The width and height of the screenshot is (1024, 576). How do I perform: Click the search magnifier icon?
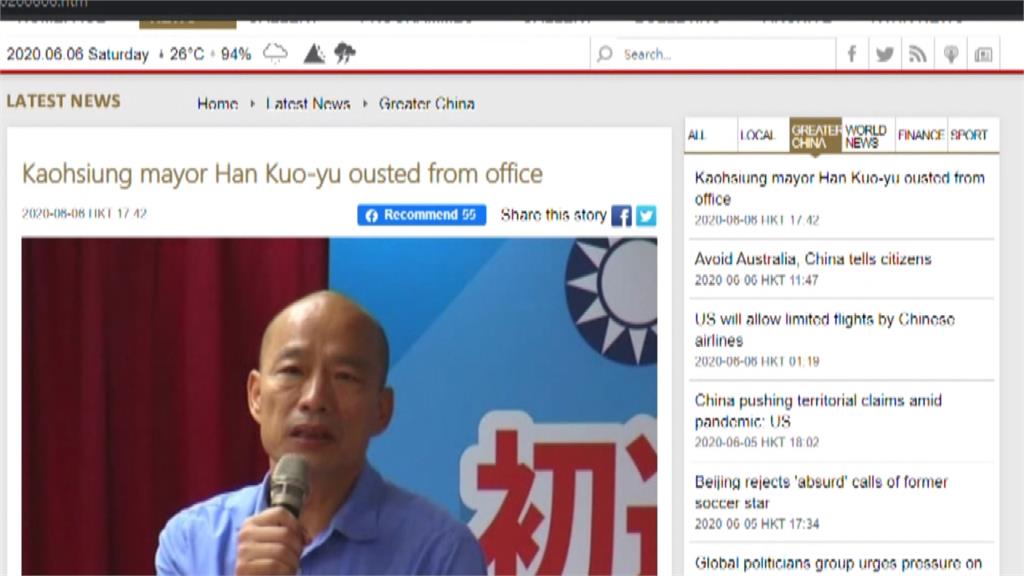[605, 54]
